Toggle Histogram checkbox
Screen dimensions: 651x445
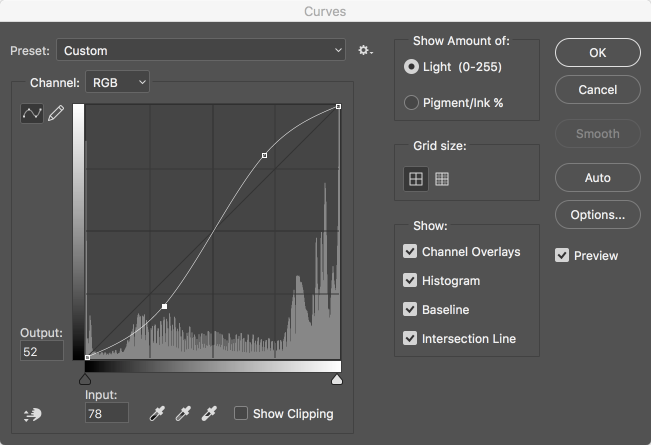coord(410,280)
